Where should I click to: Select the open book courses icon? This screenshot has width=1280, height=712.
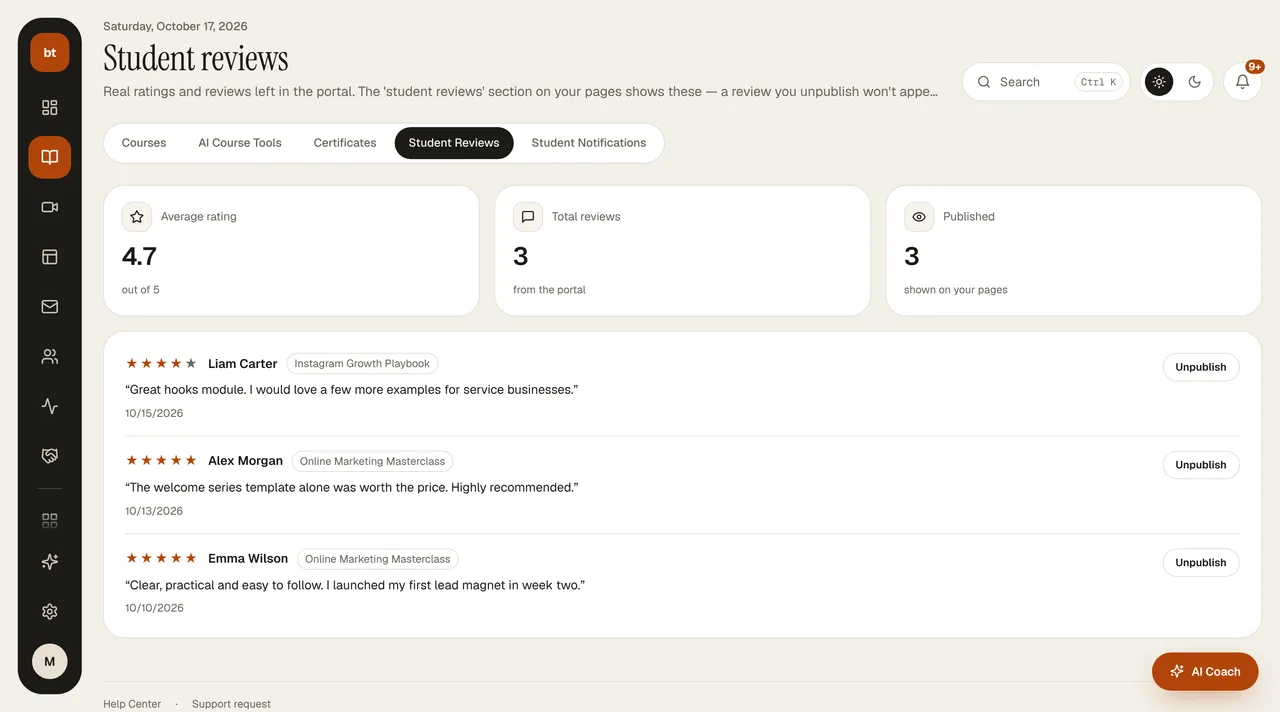point(50,157)
